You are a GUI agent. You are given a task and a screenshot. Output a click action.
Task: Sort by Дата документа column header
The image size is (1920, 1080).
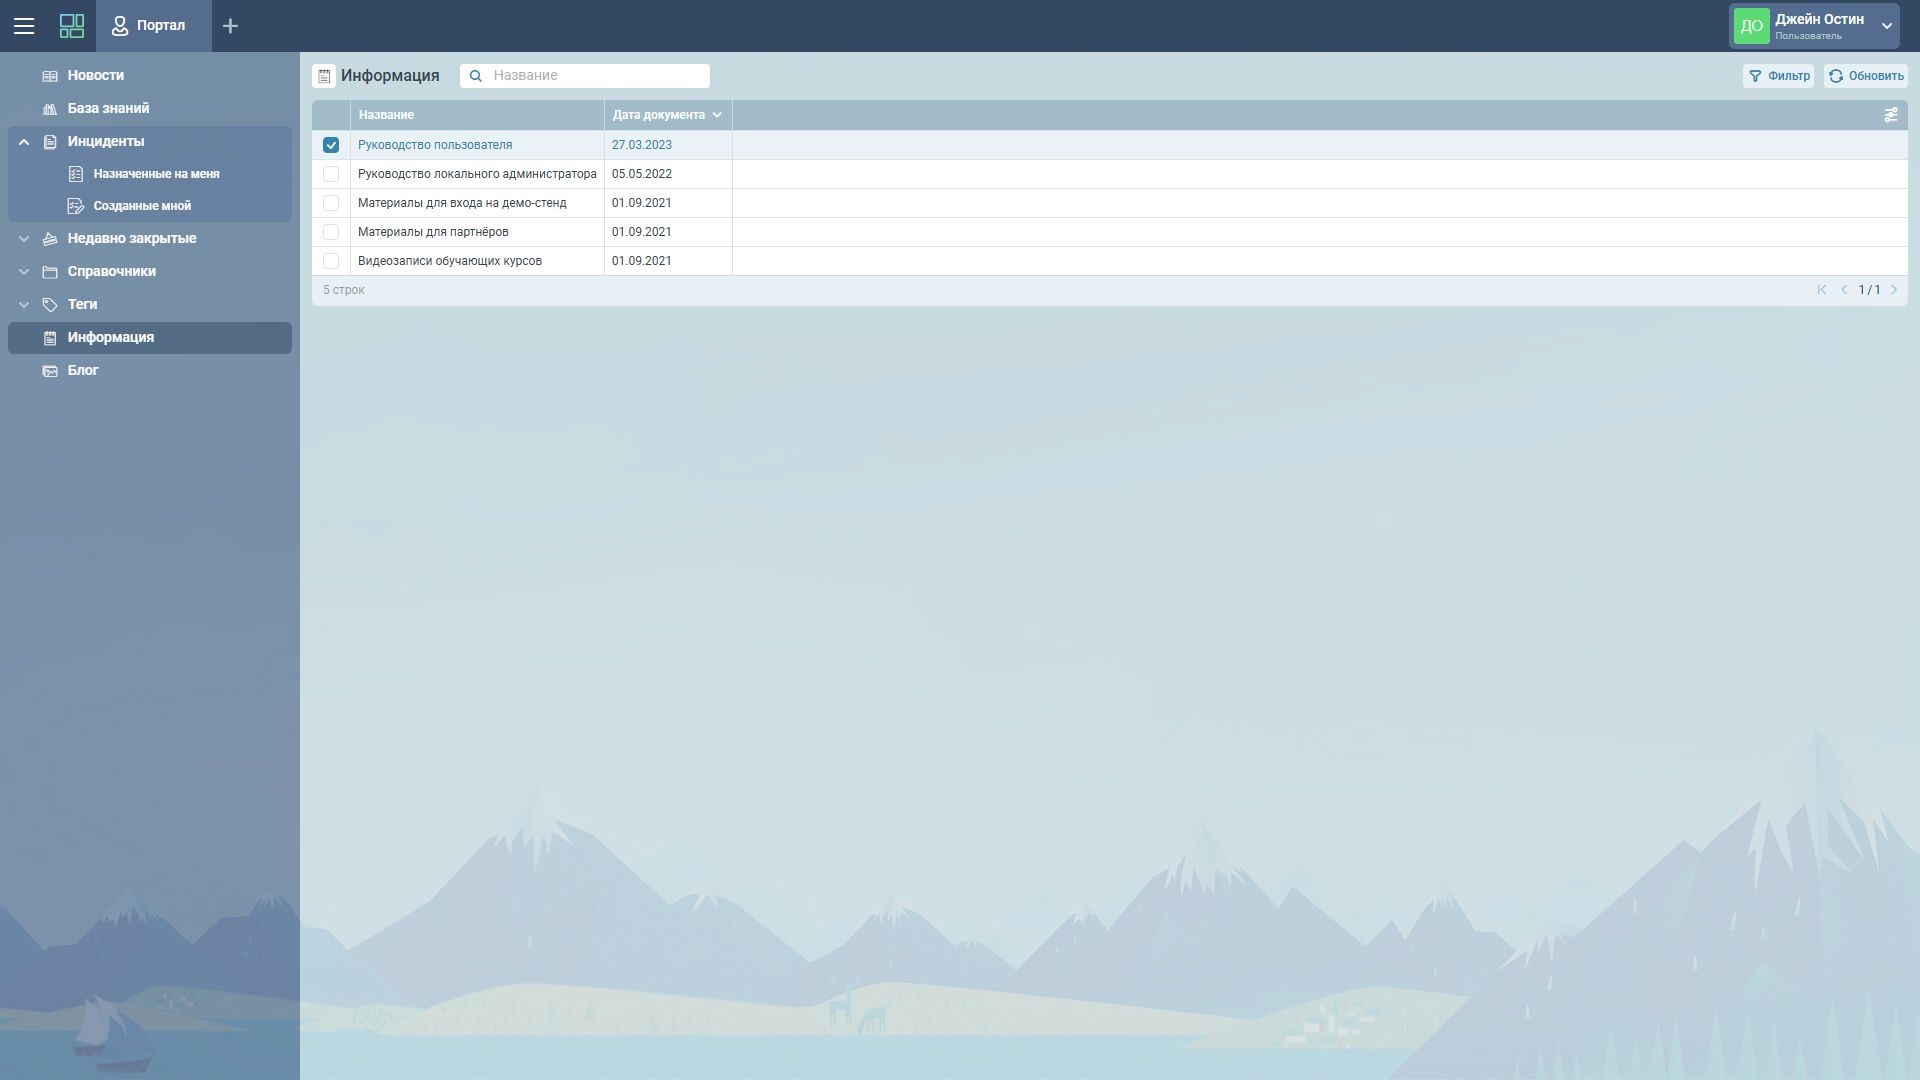[x=660, y=115]
